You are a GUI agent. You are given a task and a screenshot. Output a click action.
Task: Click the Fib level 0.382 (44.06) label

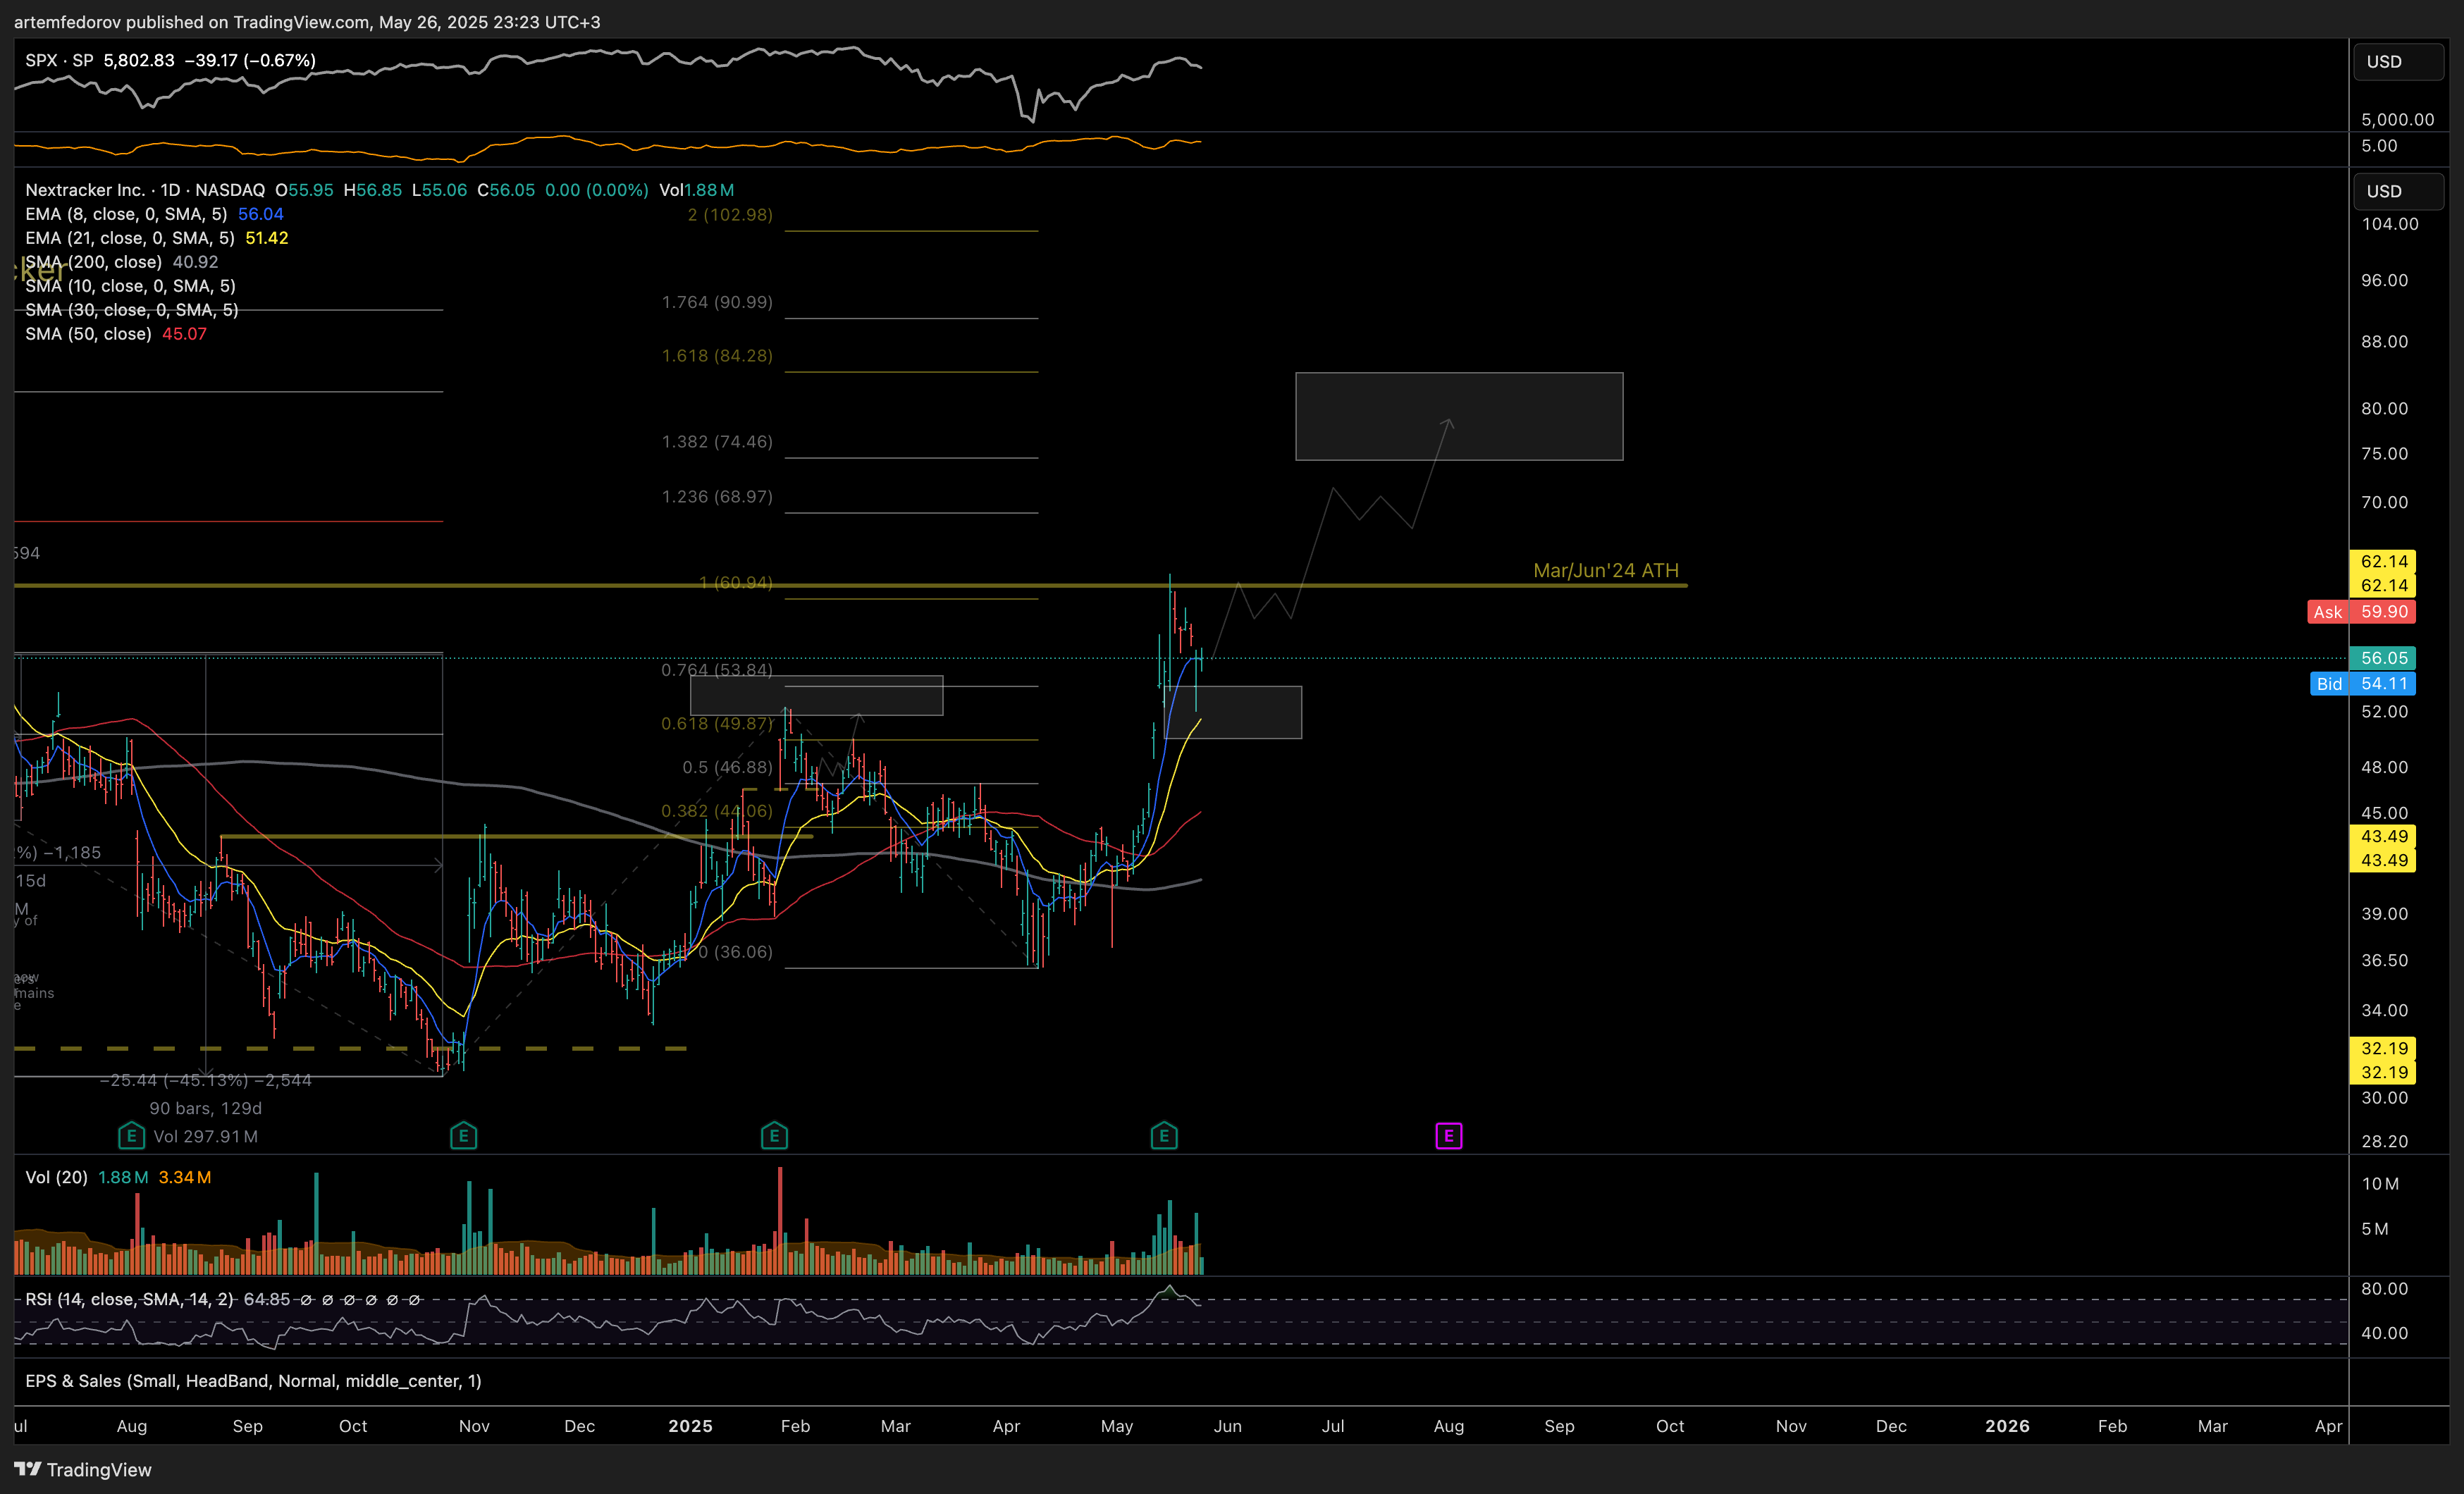[x=717, y=811]
